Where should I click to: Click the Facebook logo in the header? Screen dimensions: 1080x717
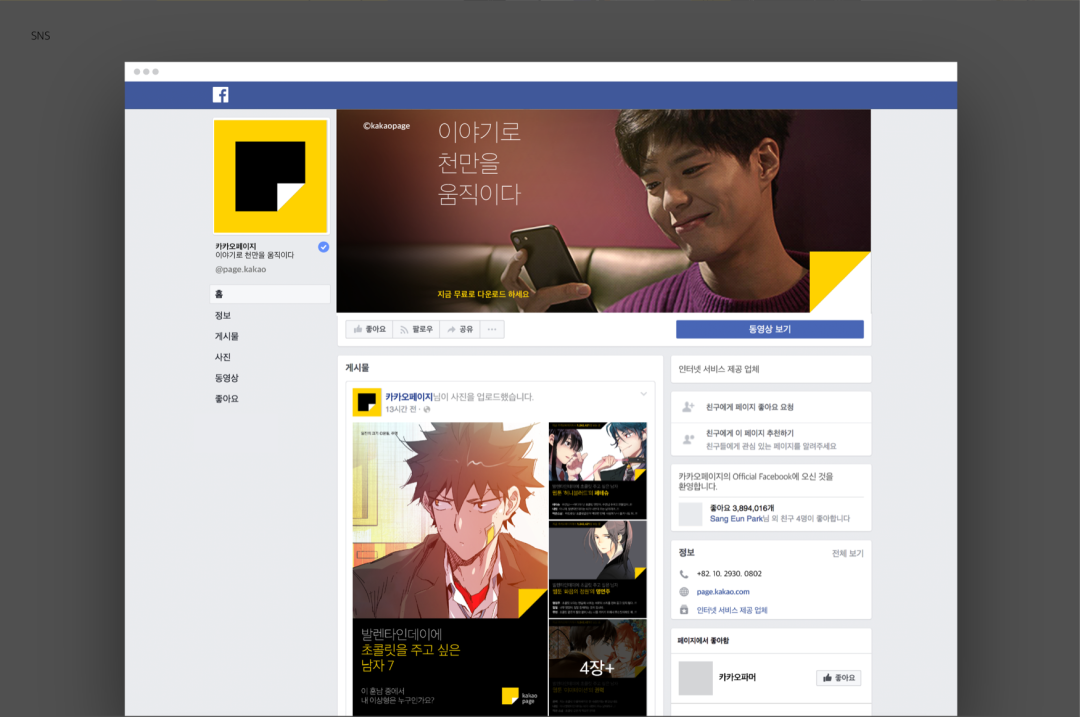coord(220,95)
